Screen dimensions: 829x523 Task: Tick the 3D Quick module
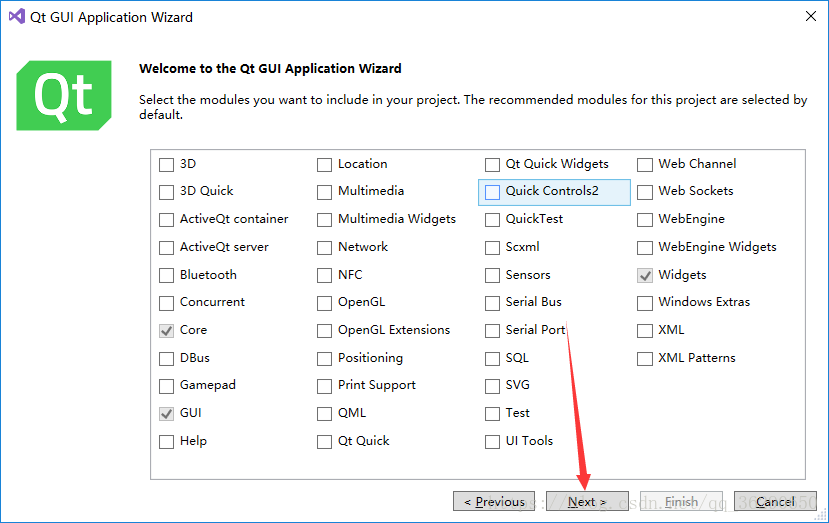167,192
